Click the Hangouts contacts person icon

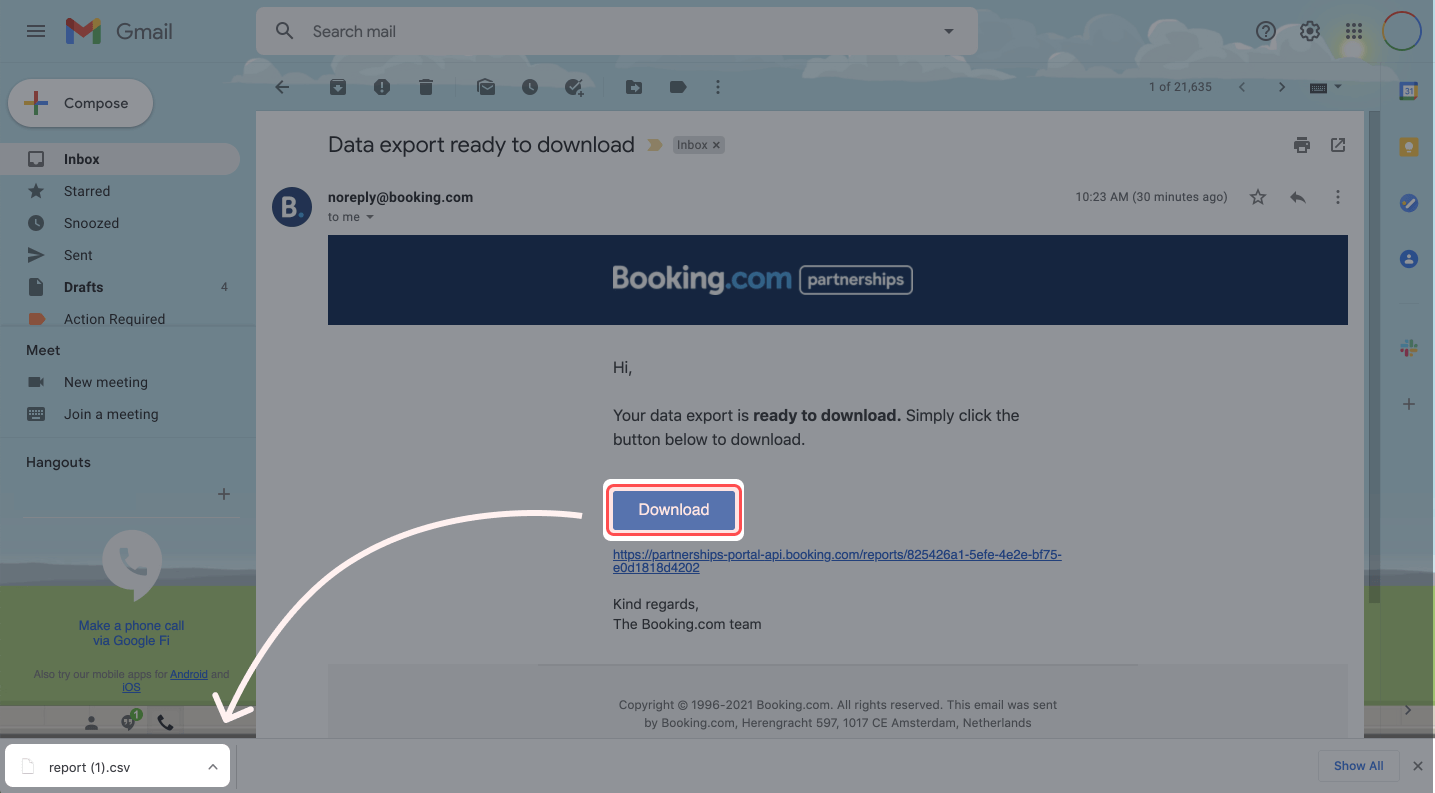(x=91, y=722)
